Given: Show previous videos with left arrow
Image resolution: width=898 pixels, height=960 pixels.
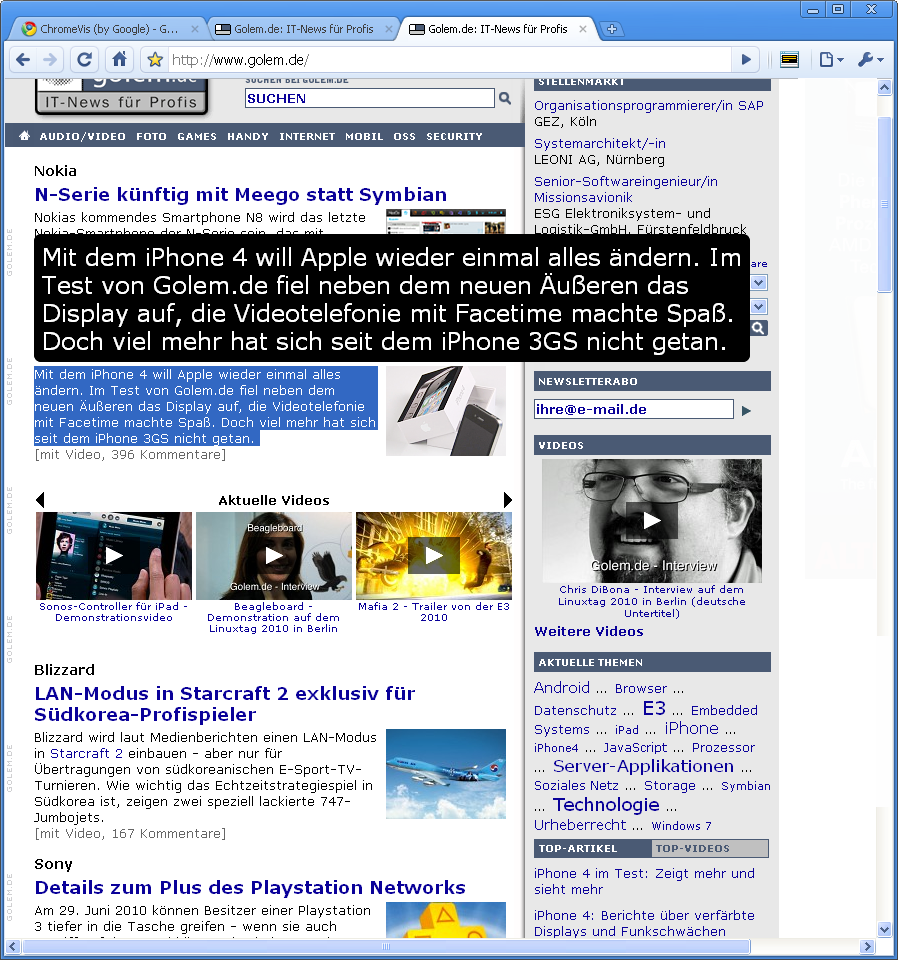Looking at the screenshot, I should [x=40, y=500].
